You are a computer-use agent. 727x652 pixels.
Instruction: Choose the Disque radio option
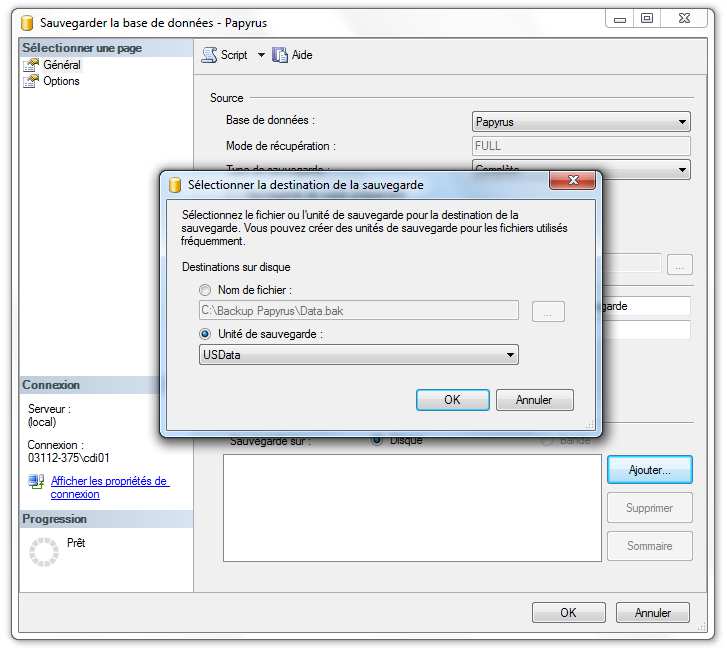tap(377, 440)
